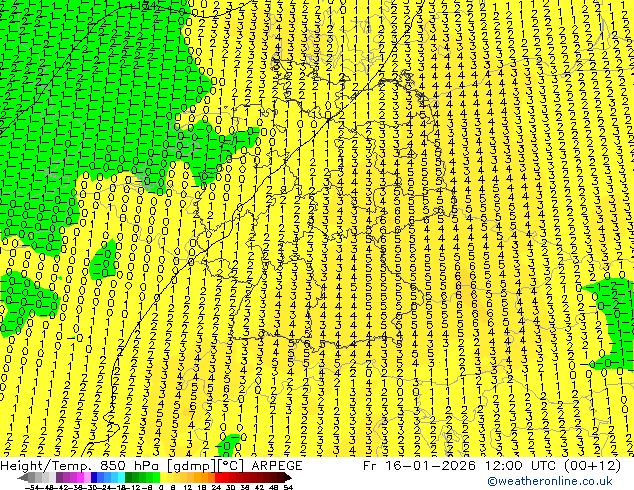
Task: Click the '24' legend value under the red band
Action: 216,488
